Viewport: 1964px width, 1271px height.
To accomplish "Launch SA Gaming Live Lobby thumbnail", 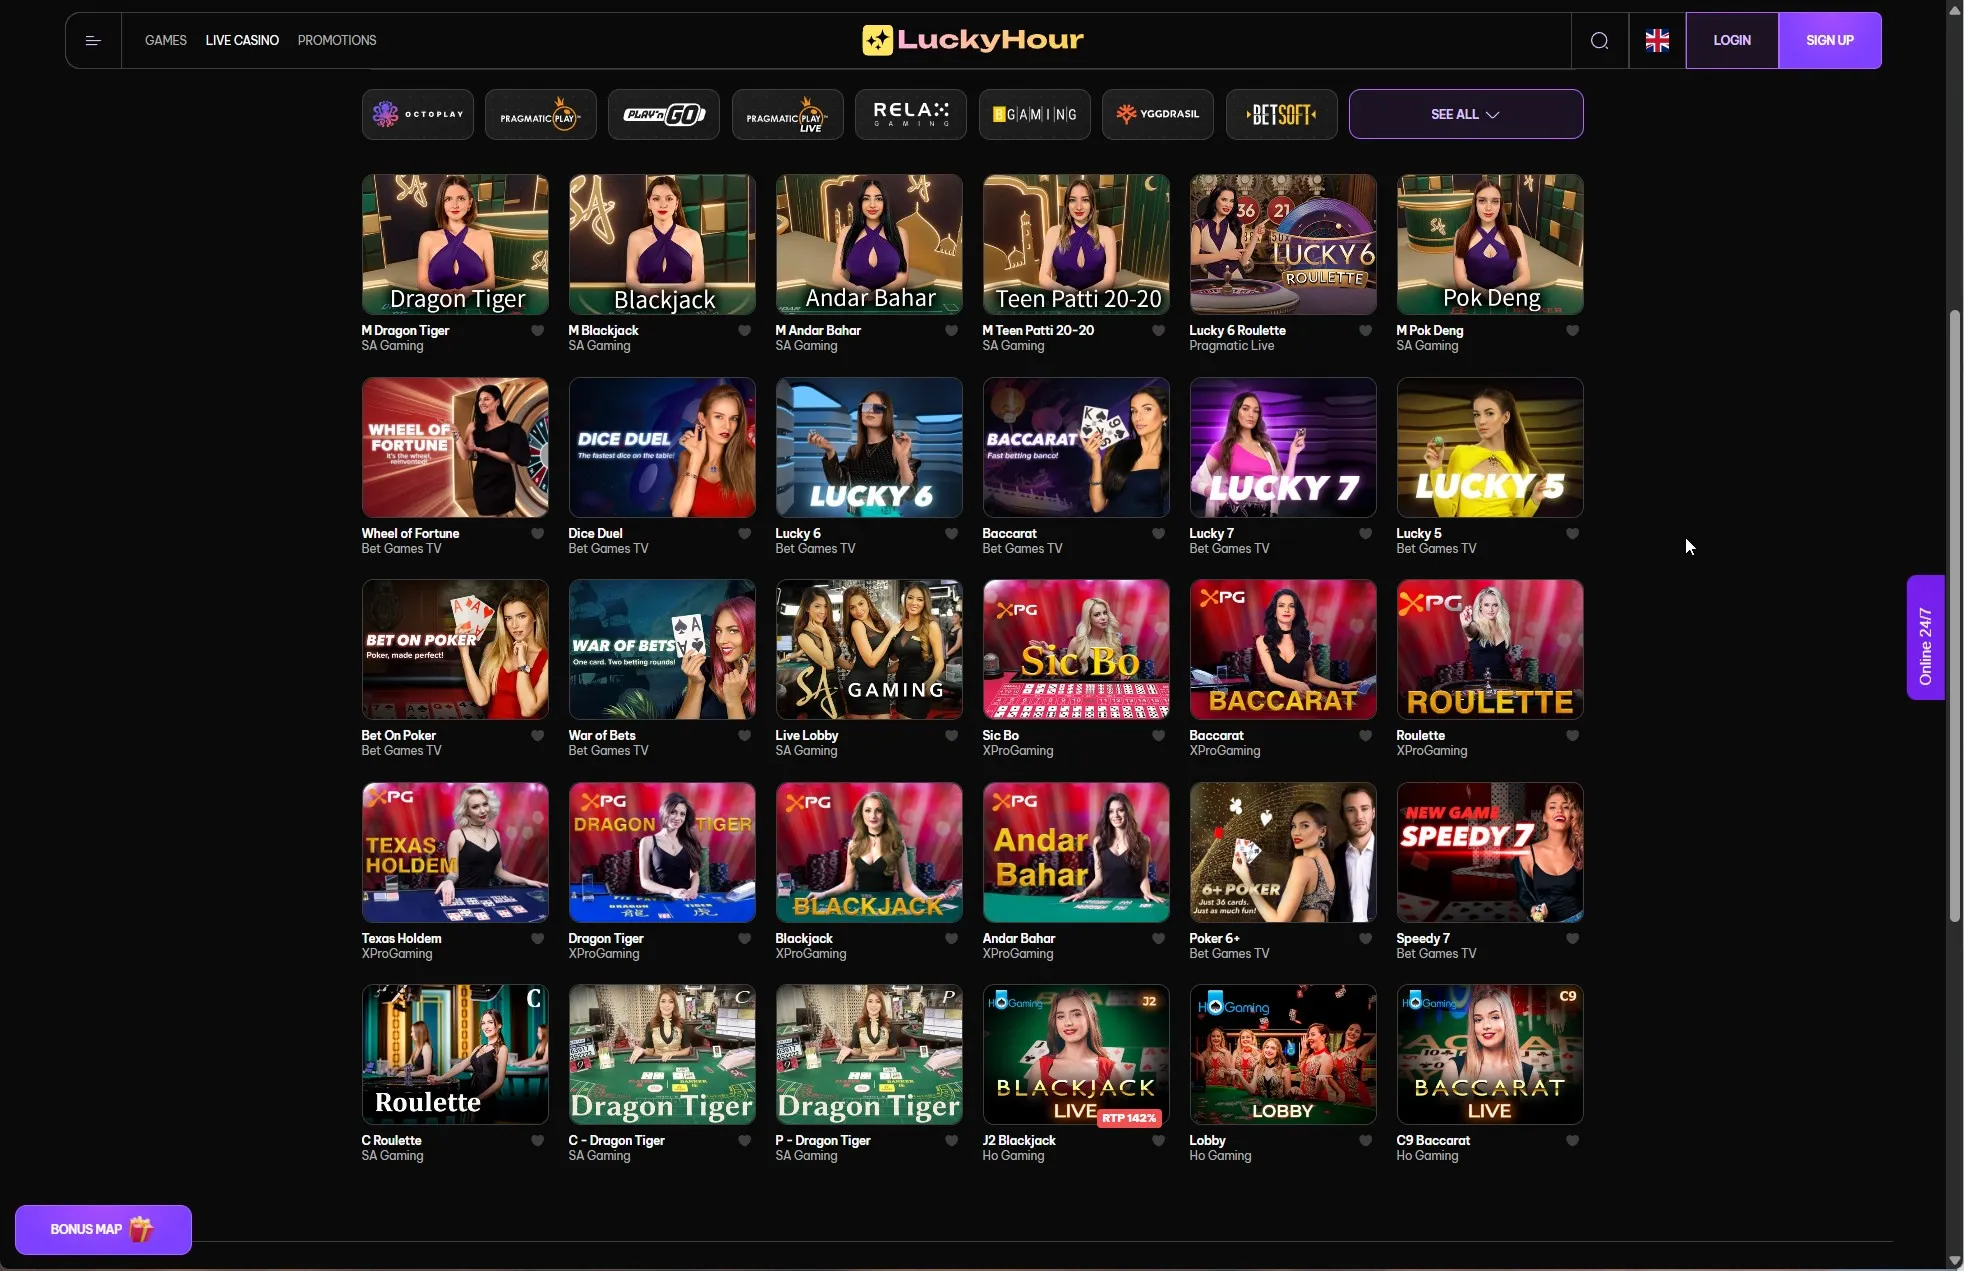I will 869,650.
